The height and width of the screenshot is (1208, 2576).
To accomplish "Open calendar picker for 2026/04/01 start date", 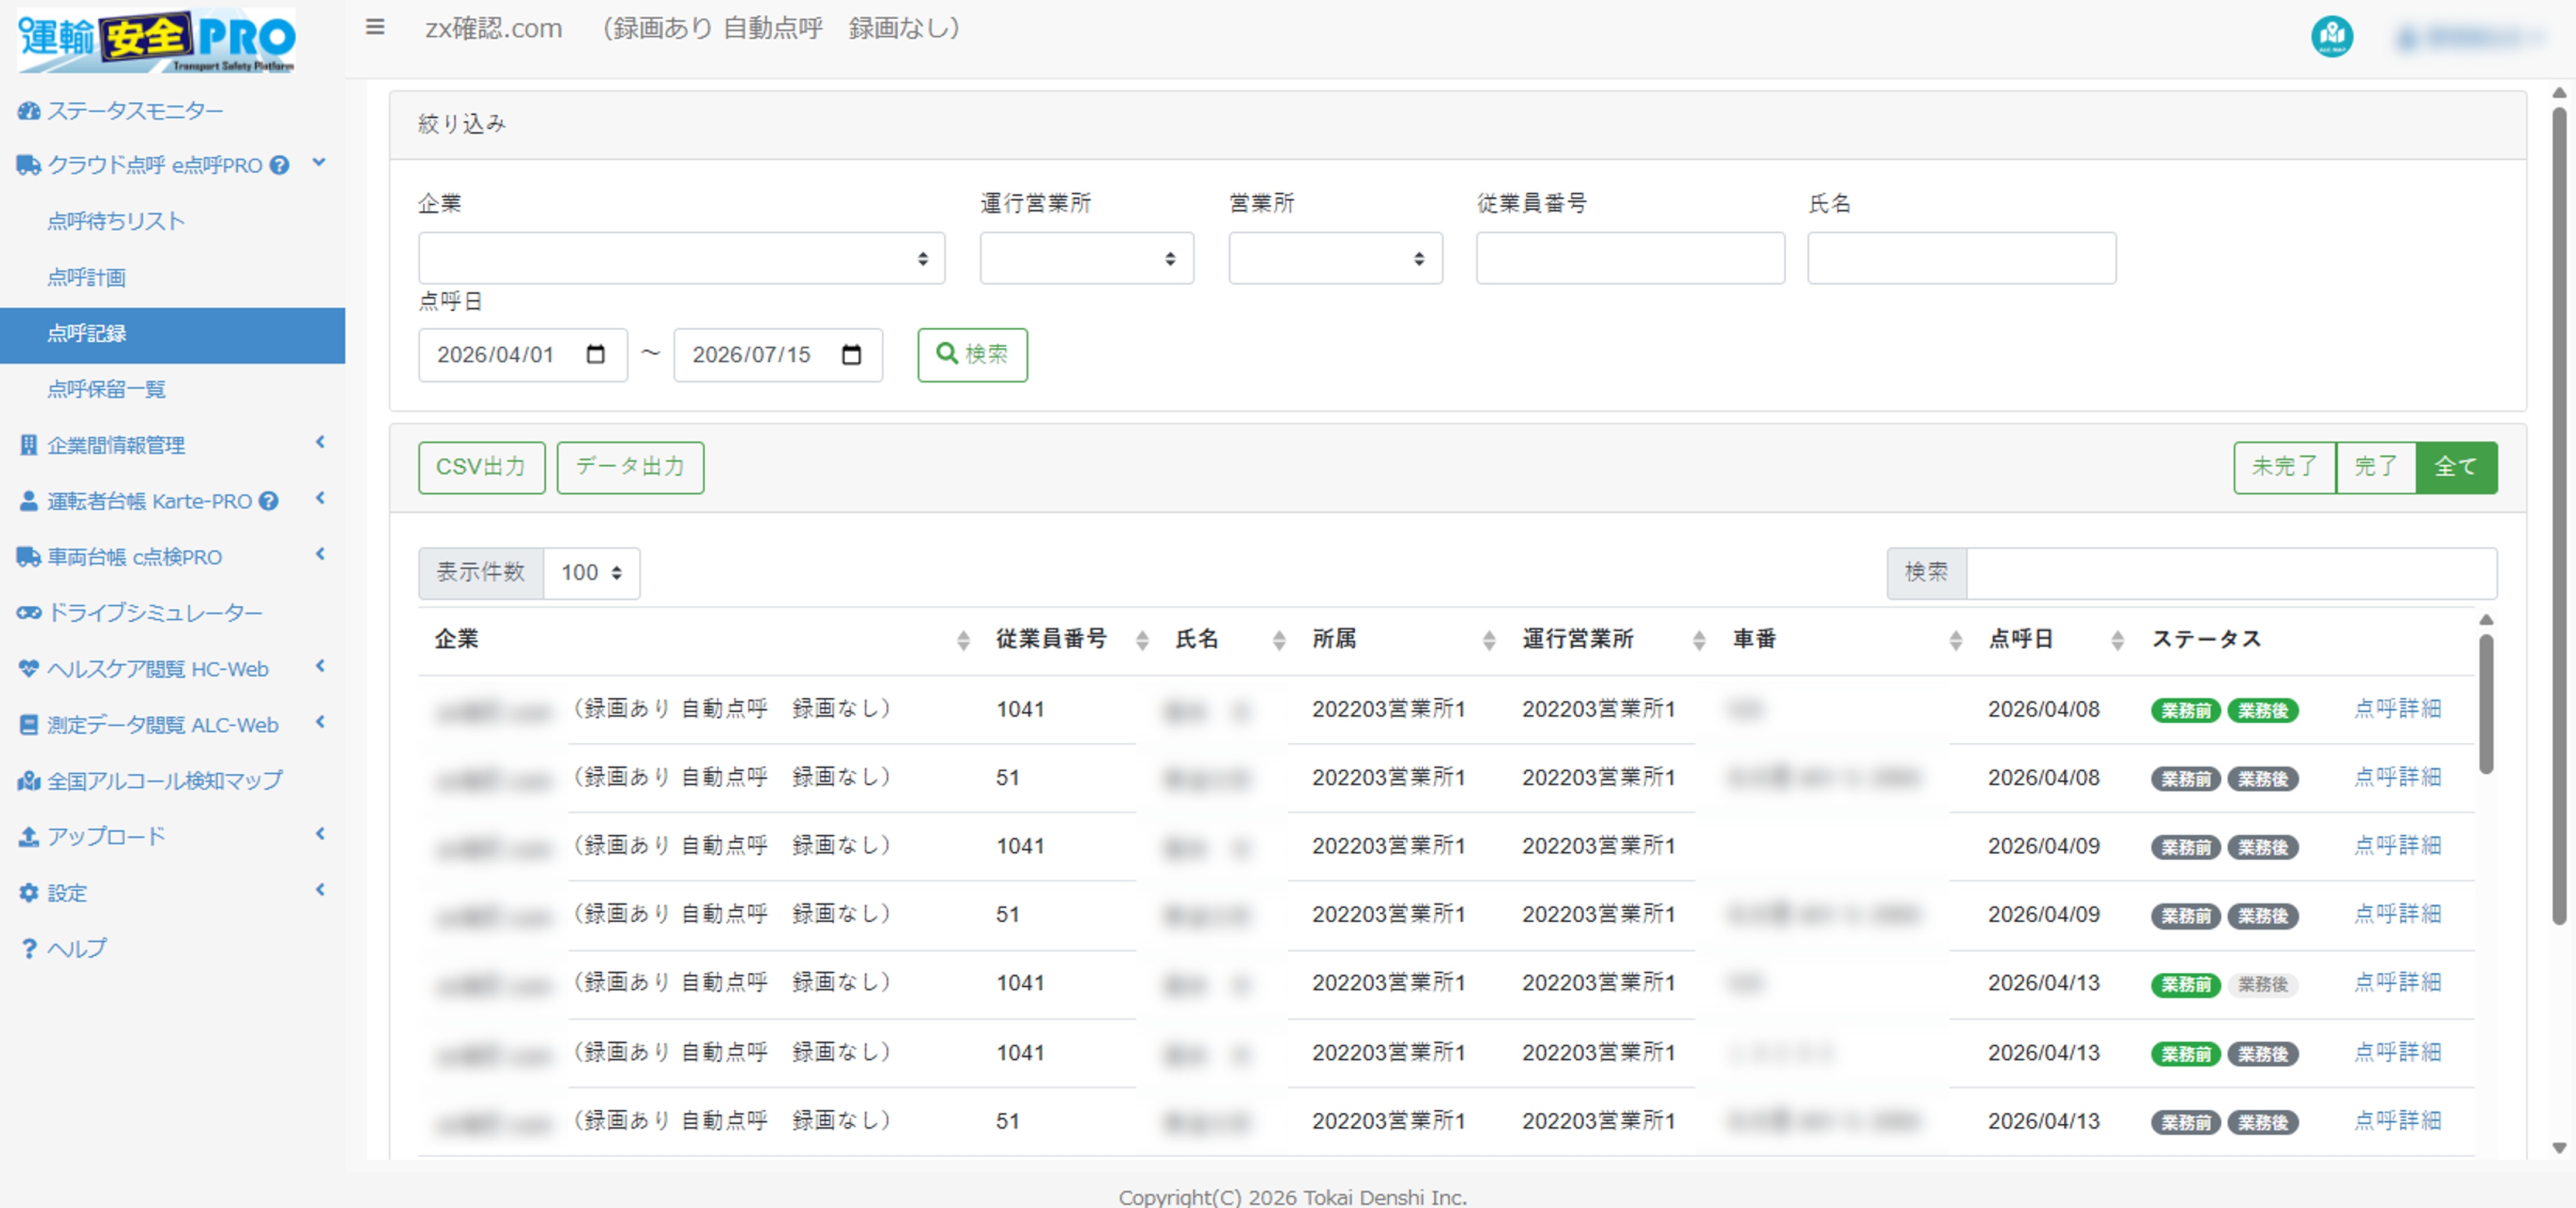I will [x=596, y=354].
